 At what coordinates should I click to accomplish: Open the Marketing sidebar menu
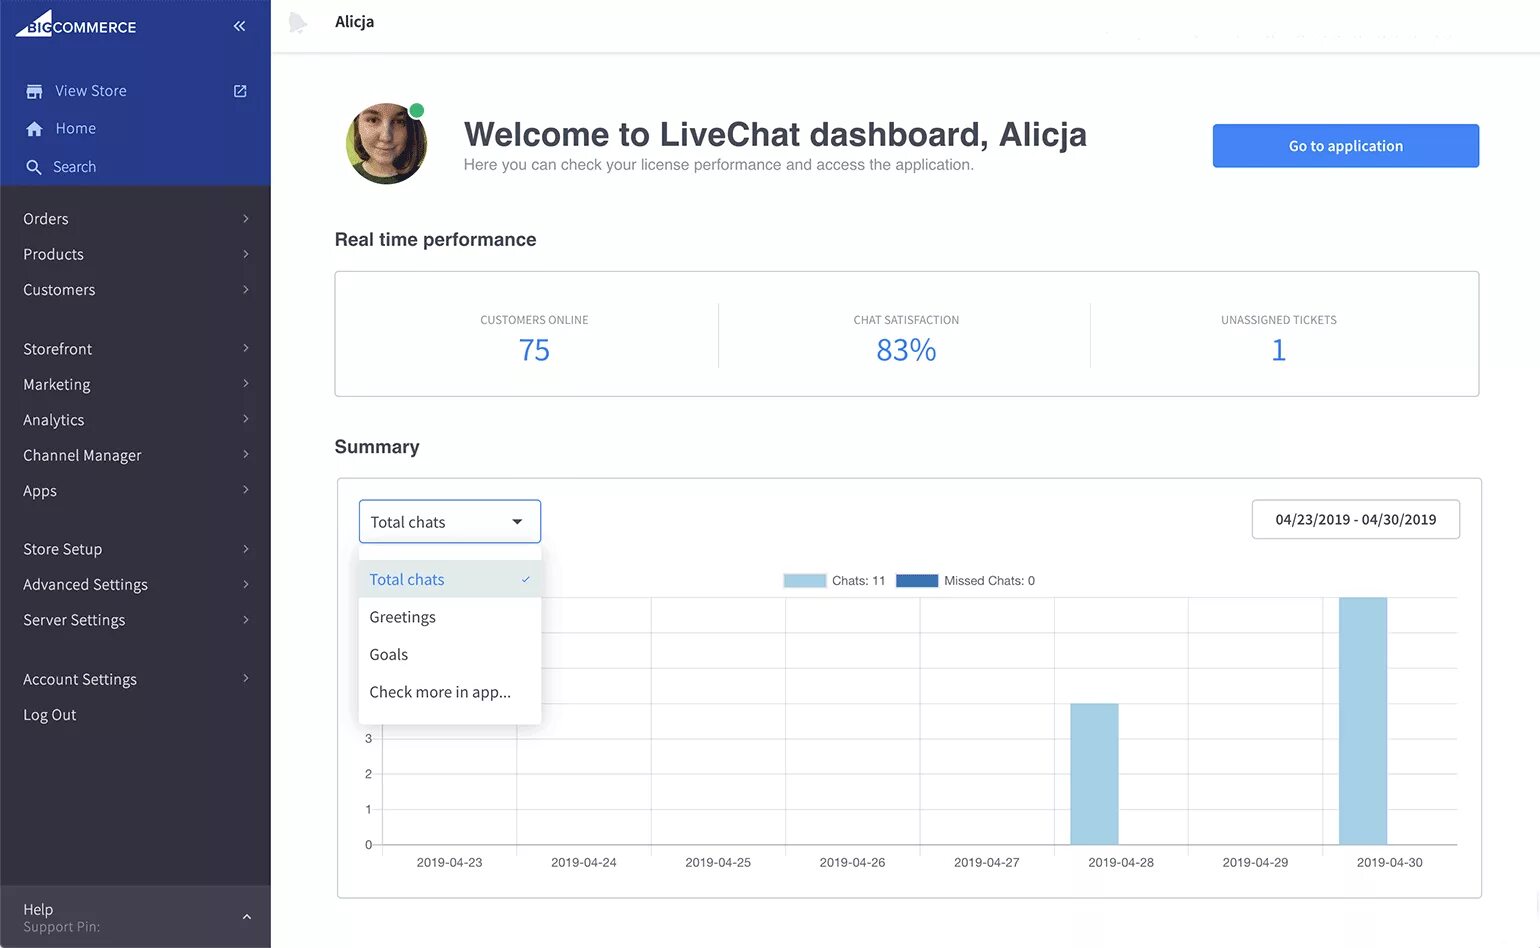(x=135, y=384)
